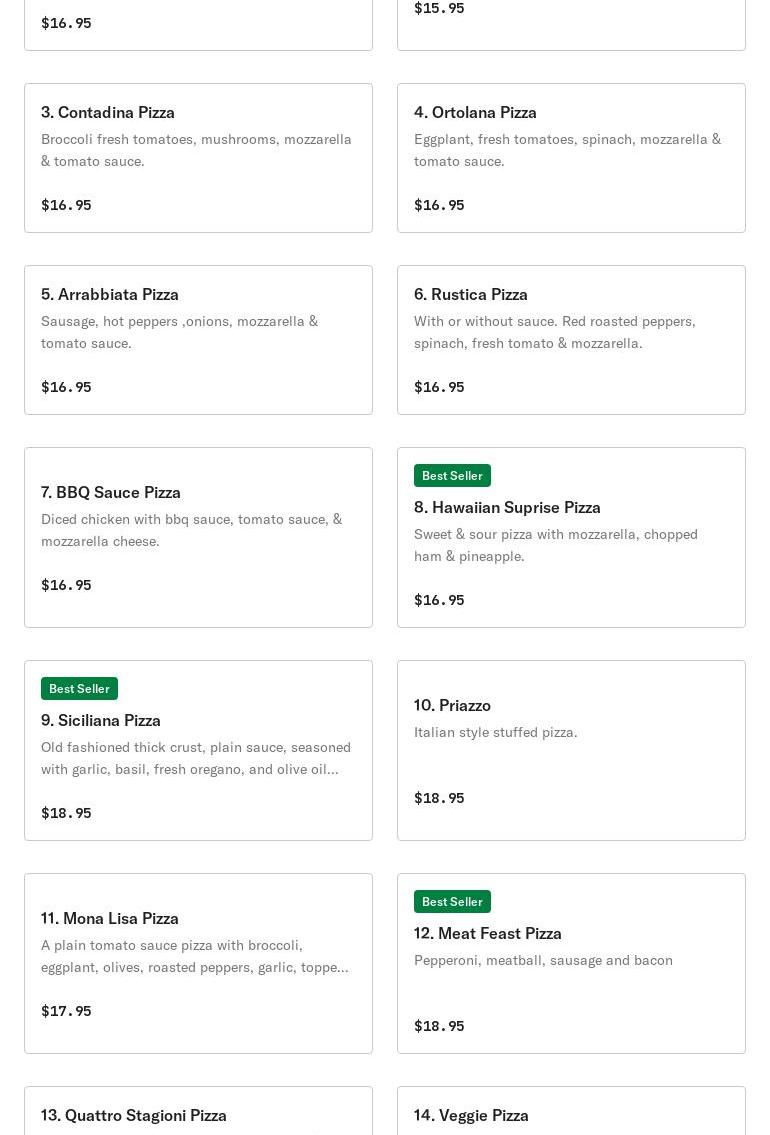Open the 5. Arrabbiata Pizza item
Image resolution: width=770 pixels, height=1135 pixels.
(198, 340)
